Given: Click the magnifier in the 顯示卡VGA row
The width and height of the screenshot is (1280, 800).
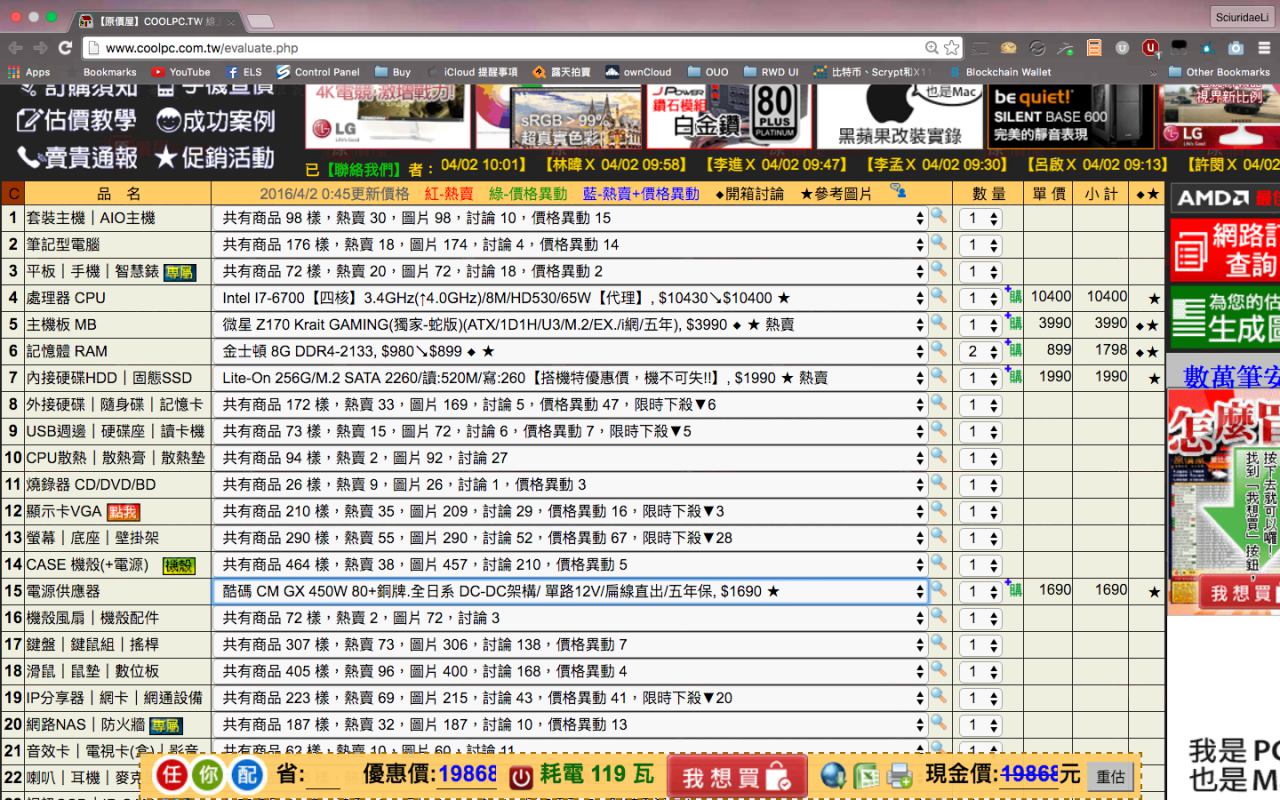Looking at the screenshot, I should (938, 510).
